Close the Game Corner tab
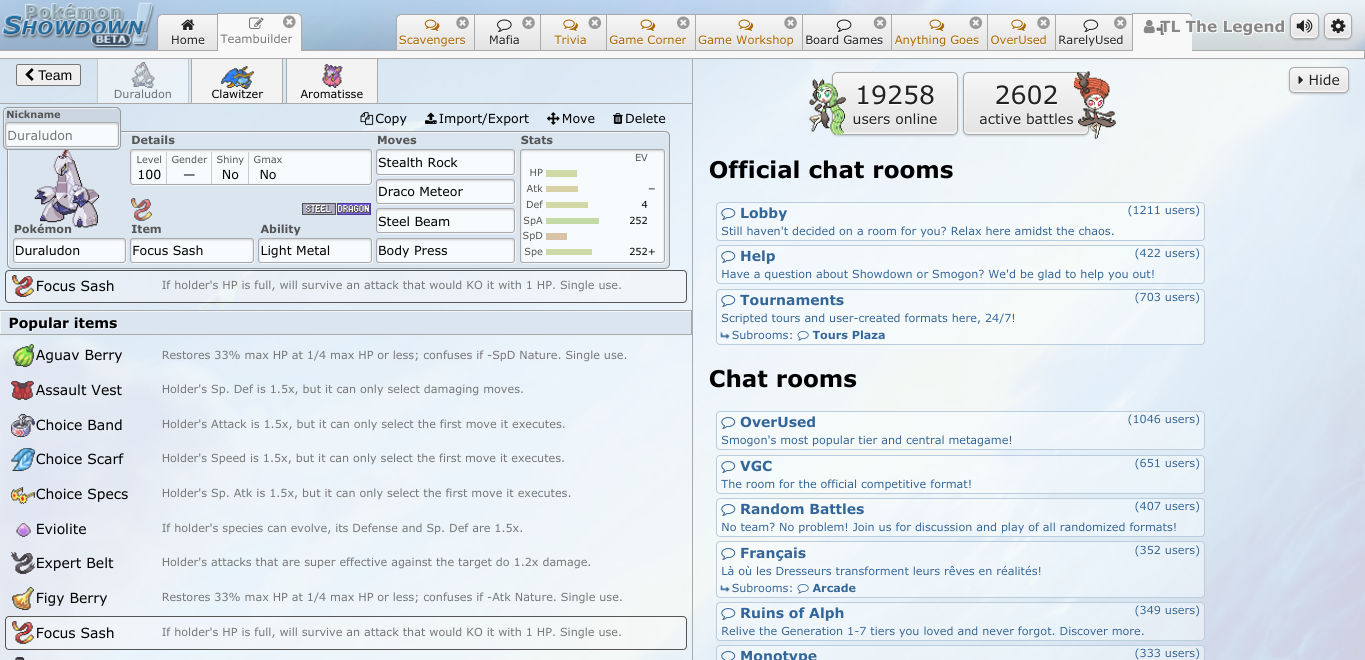 click(x=682, y=22)
